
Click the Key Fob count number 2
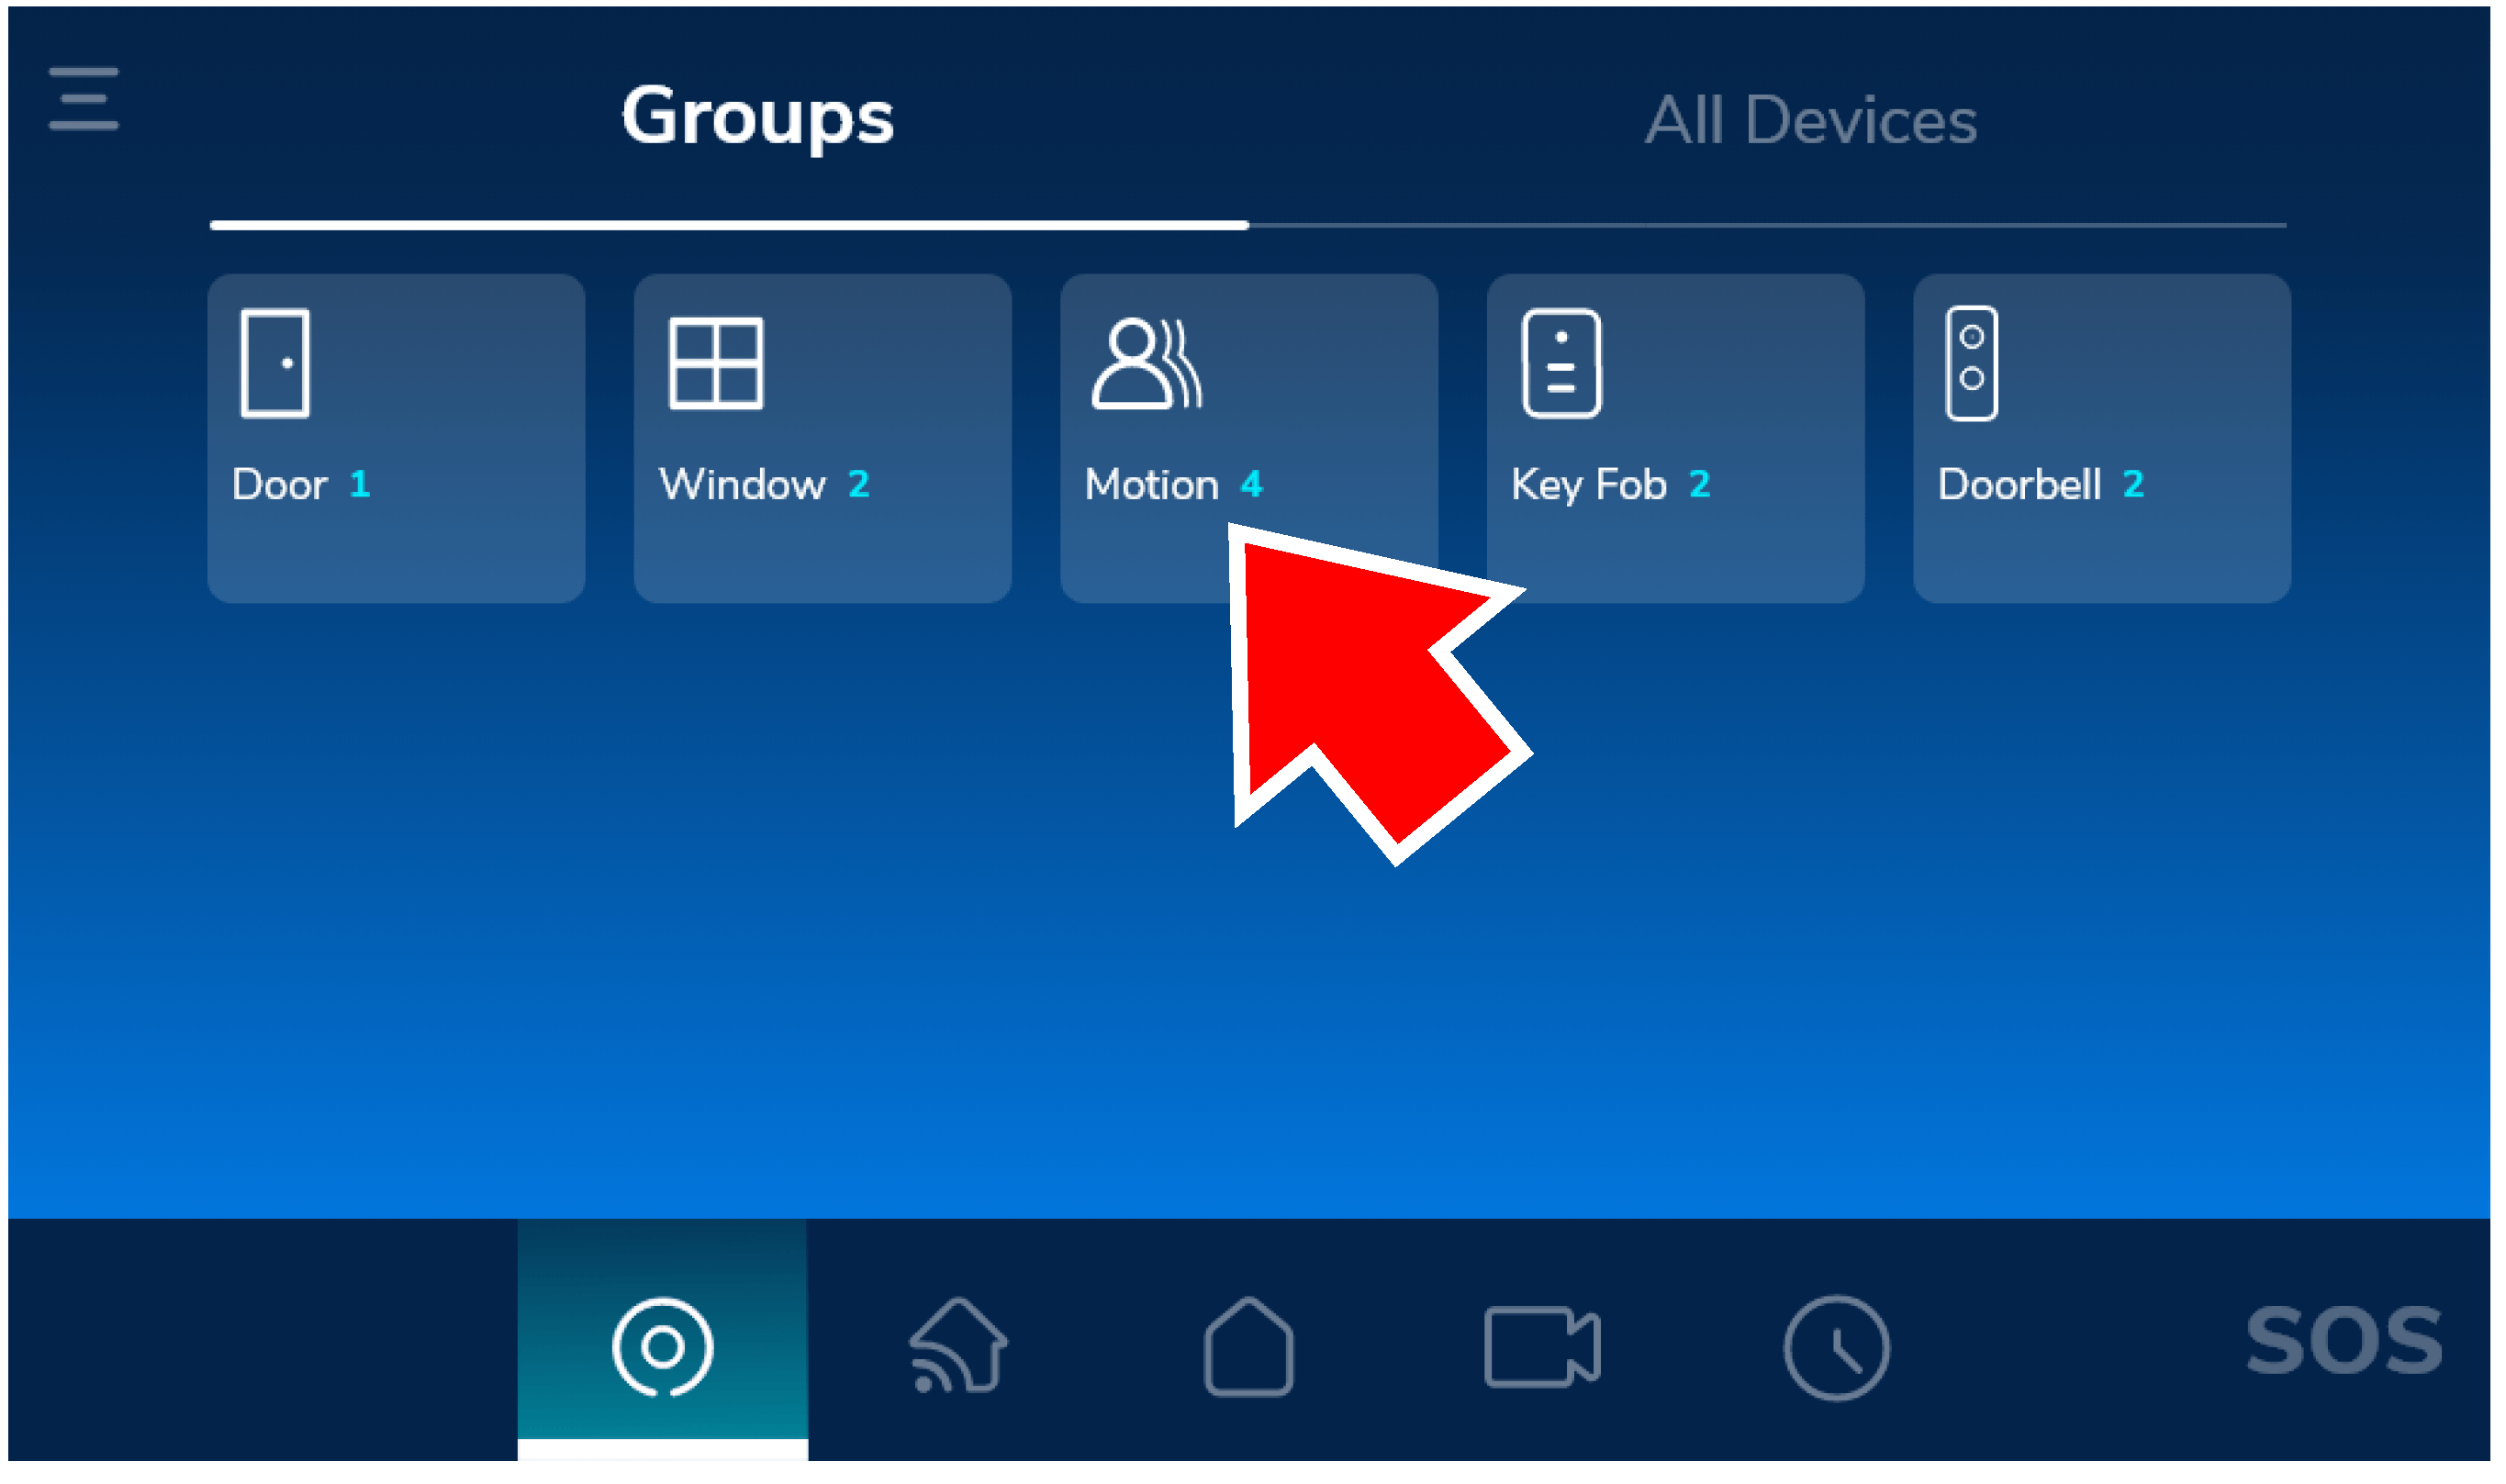1699,486
